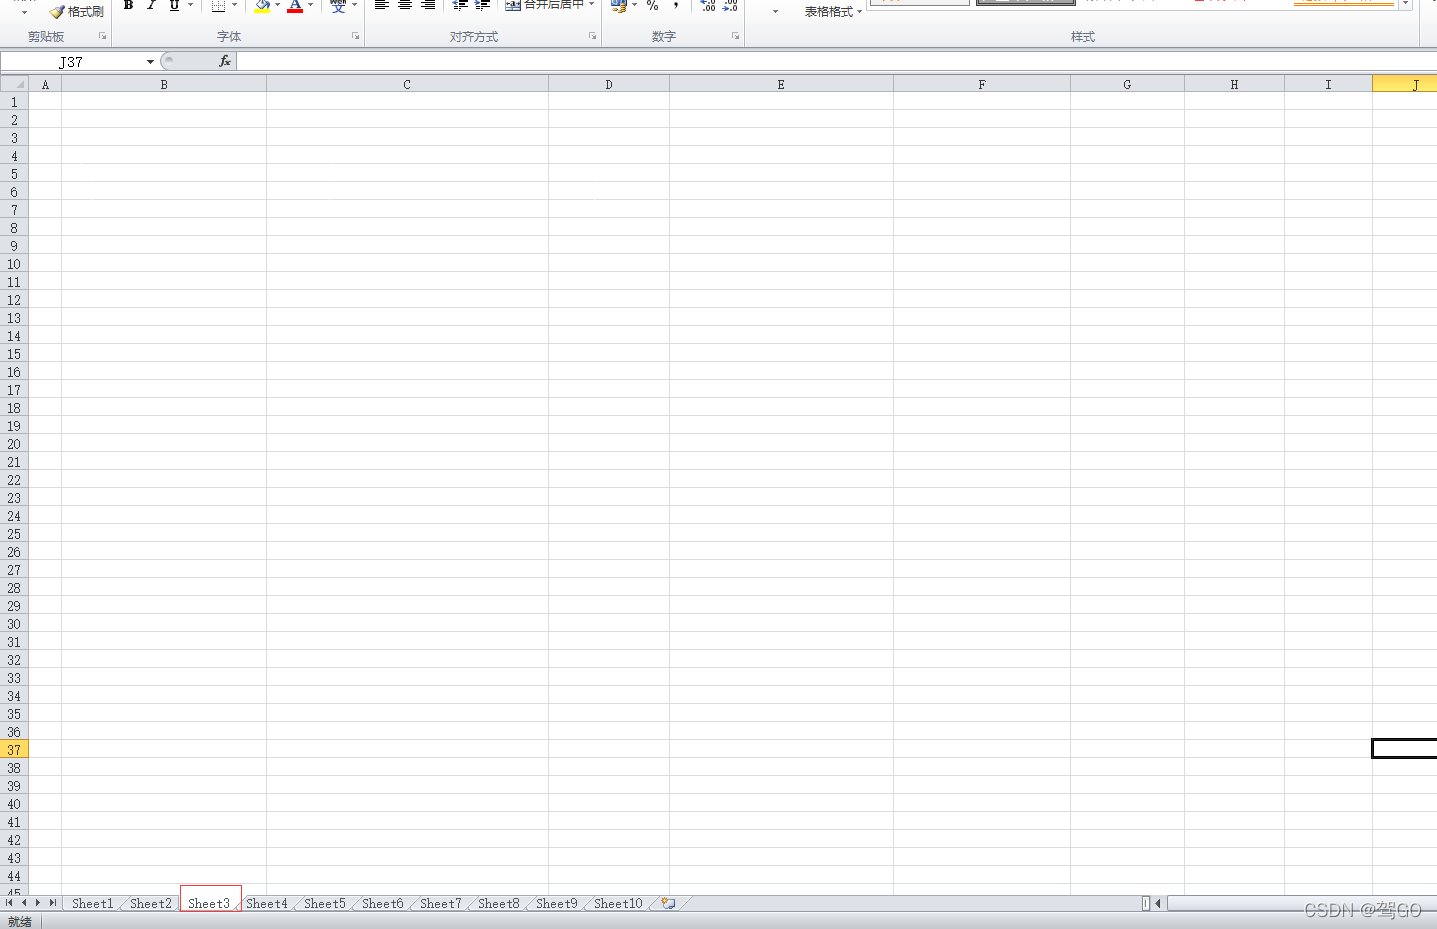Screen dimensions: 1437x929
Task: Insert a new worksheet icon
Action: (x=668, y=903)
